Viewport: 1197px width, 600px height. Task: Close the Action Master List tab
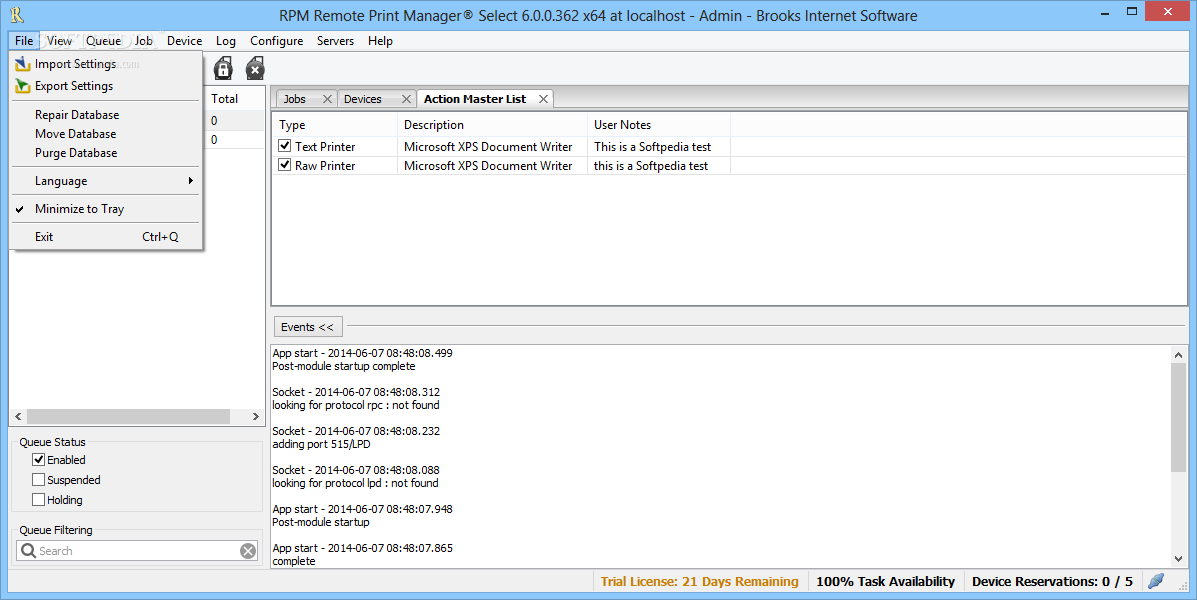pos(544,99)
